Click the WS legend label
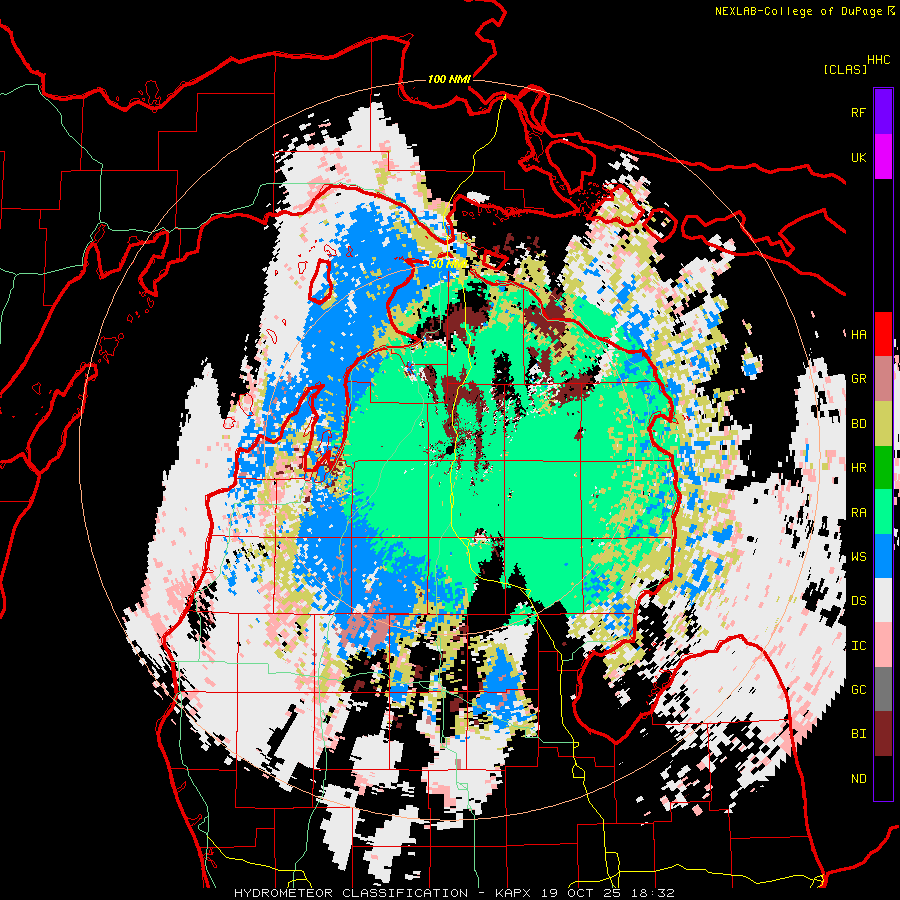This screenshot has height=900, width=900. [858, 557]
